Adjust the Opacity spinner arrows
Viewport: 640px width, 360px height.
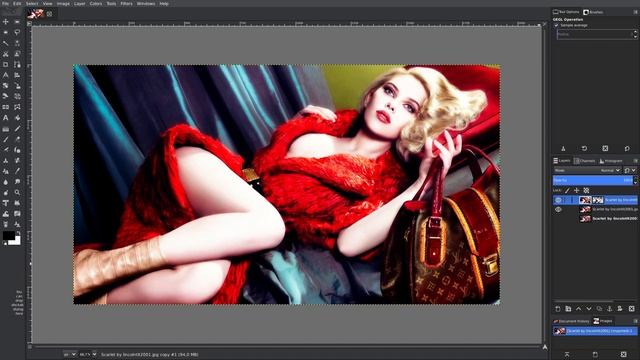(x=635, y=180)
